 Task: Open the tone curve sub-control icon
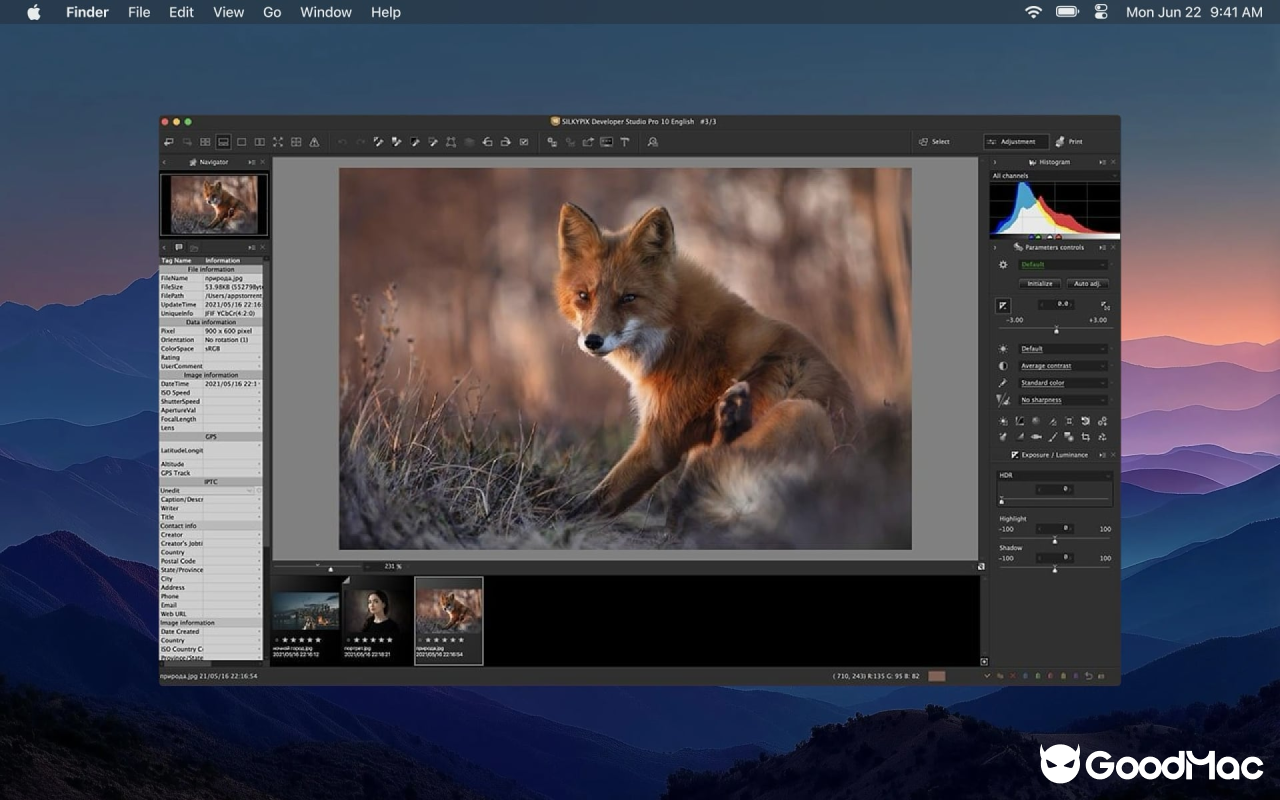[x=1019, y=422]
